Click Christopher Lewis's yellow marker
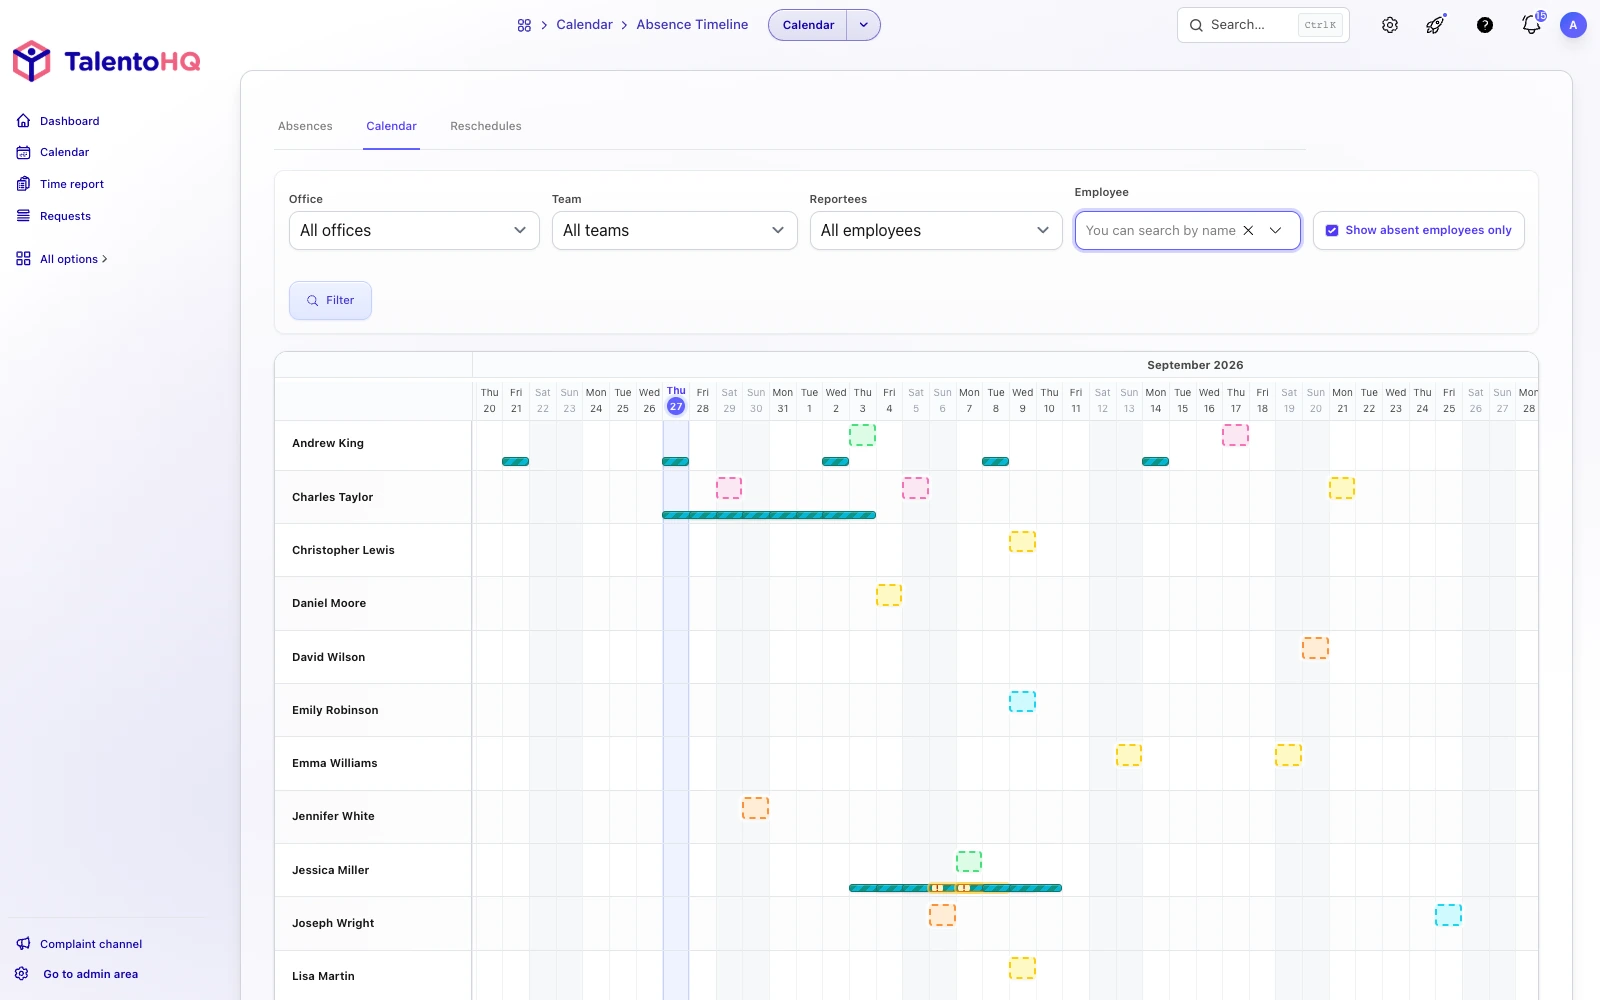This screenshot has width=1600, height=1000. pyautogui.click(x=1022, y=541)
